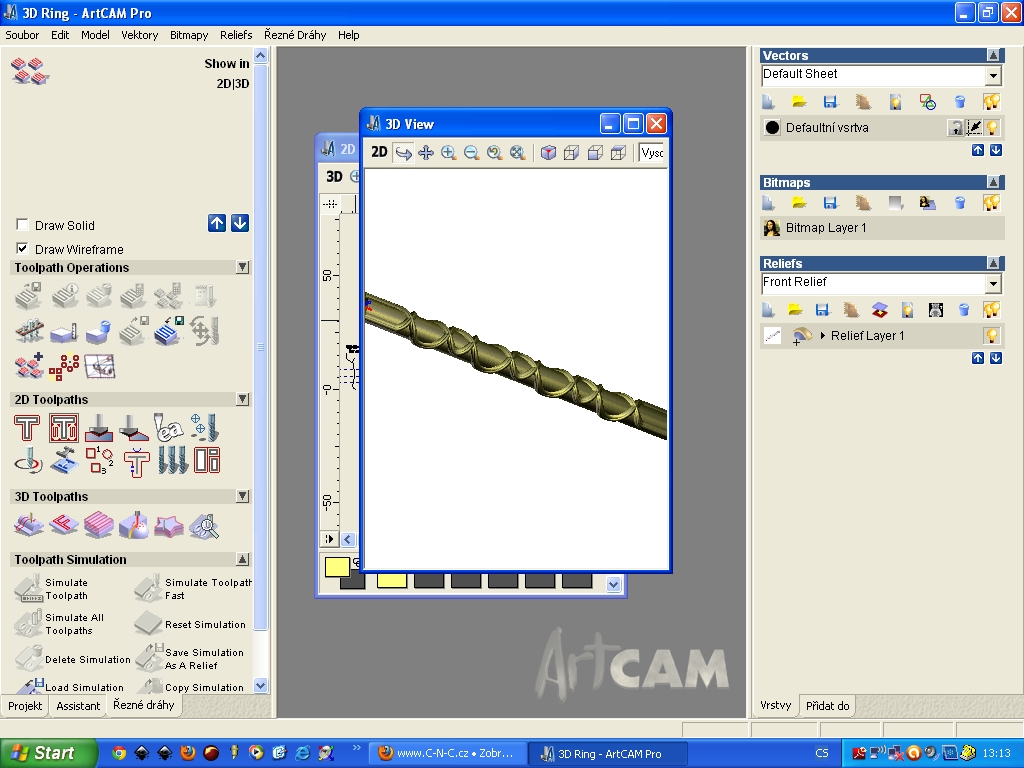Open the Front Relief dropdown
This screenshot has height=768, width=1024.
click(993, 284)
